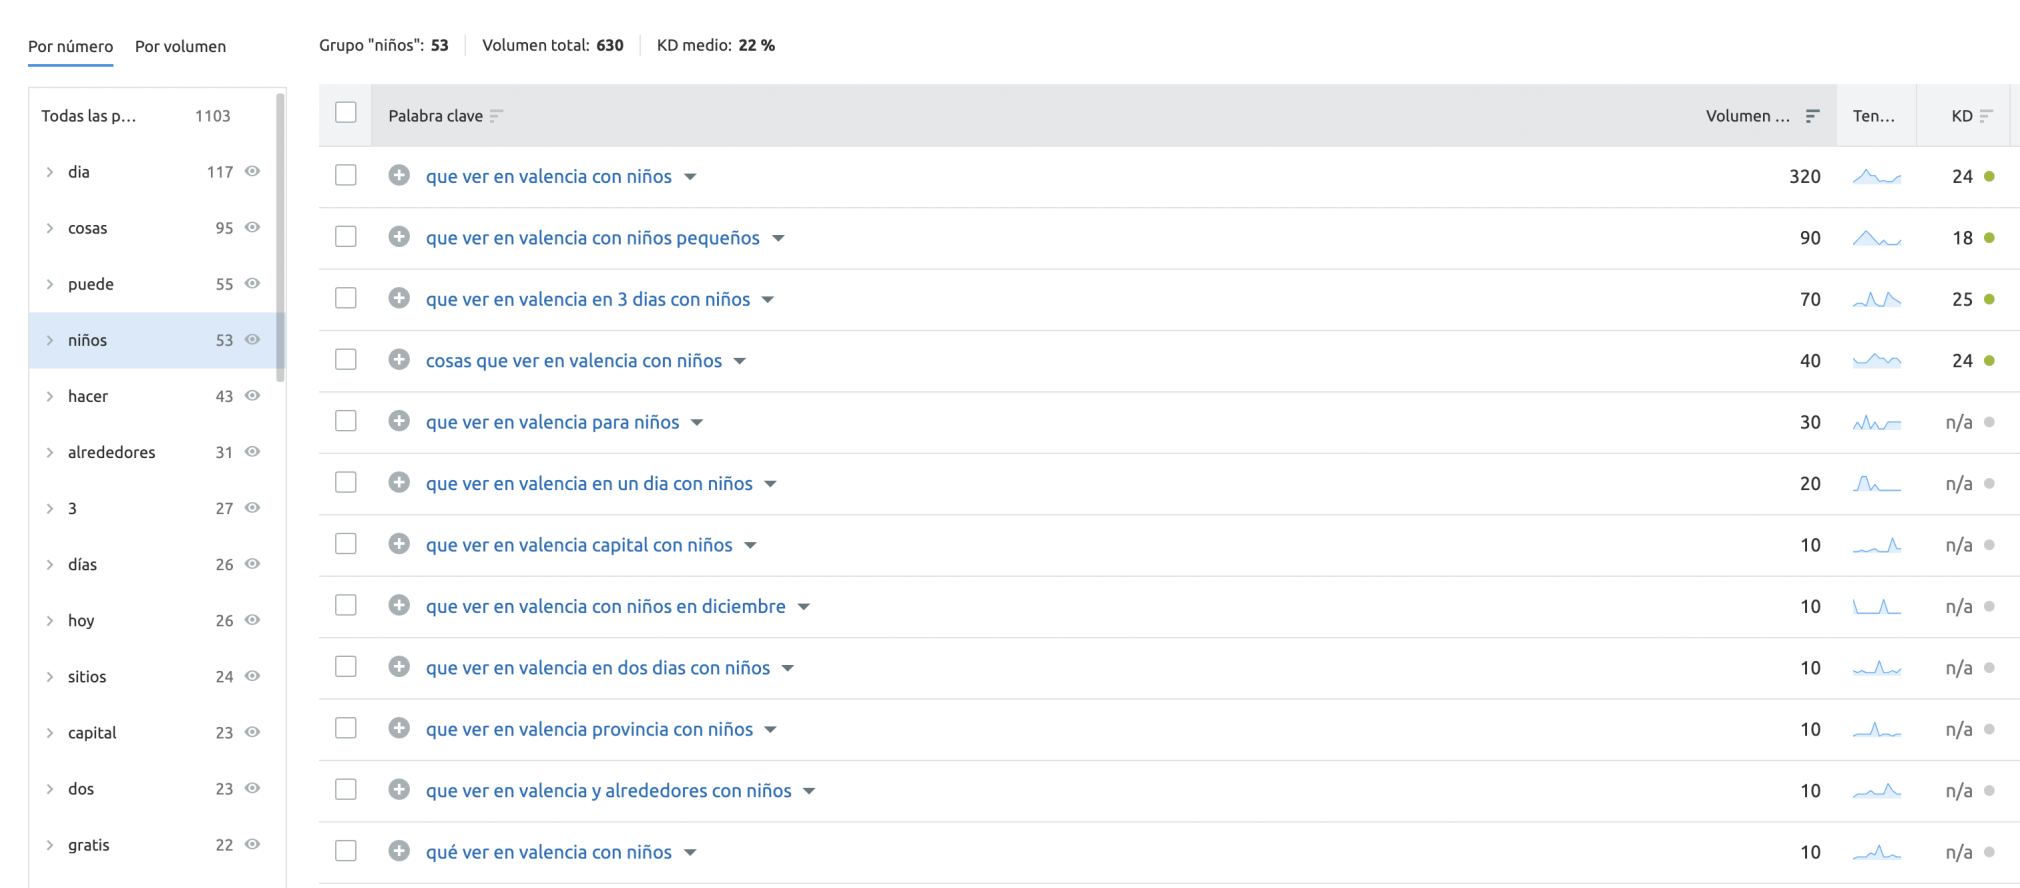The height and width of the screenshot is (888, 2020).
Task: Select the 'Por número' tab
Action: [x=70, y=46]
